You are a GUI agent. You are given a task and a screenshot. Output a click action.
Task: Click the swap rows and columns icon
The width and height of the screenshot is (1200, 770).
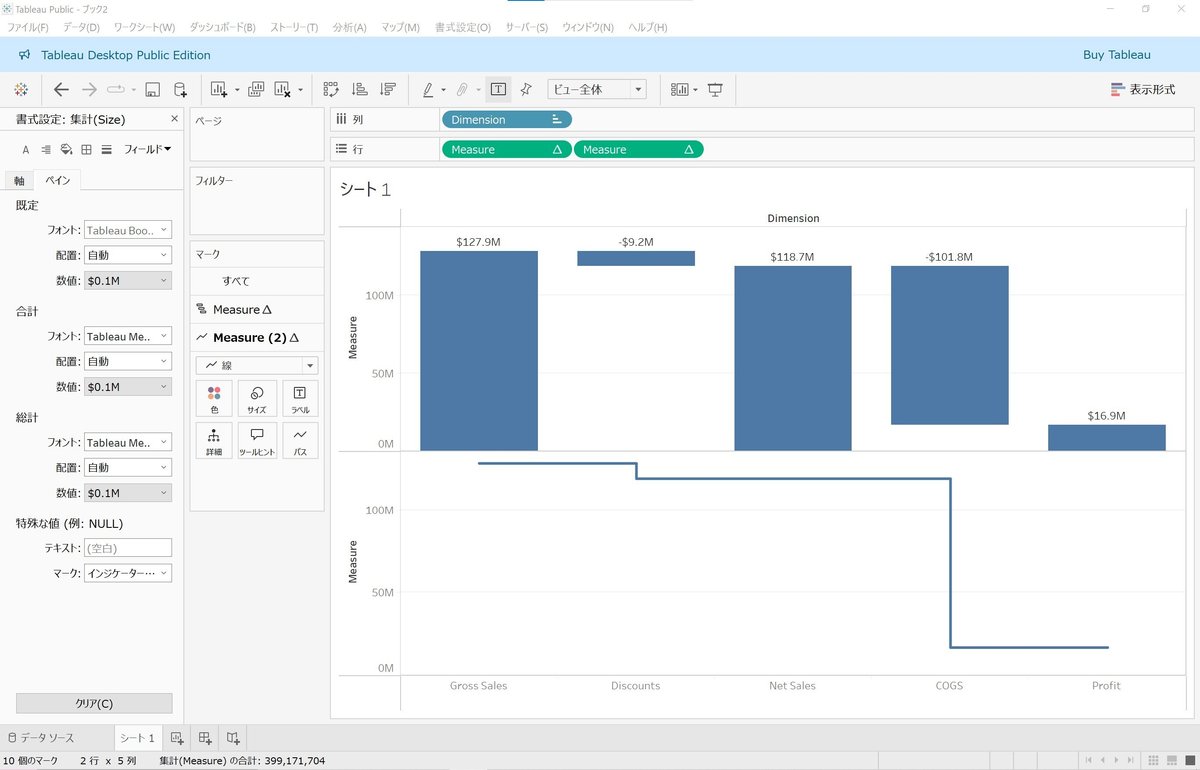(x=332, y=89)
